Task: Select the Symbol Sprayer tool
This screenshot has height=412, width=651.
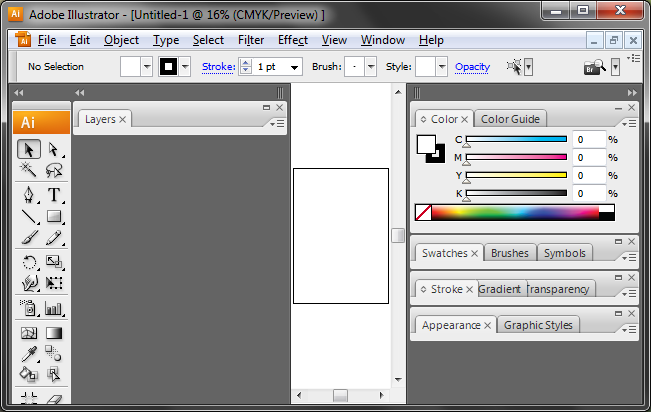Action: point(29,308)
